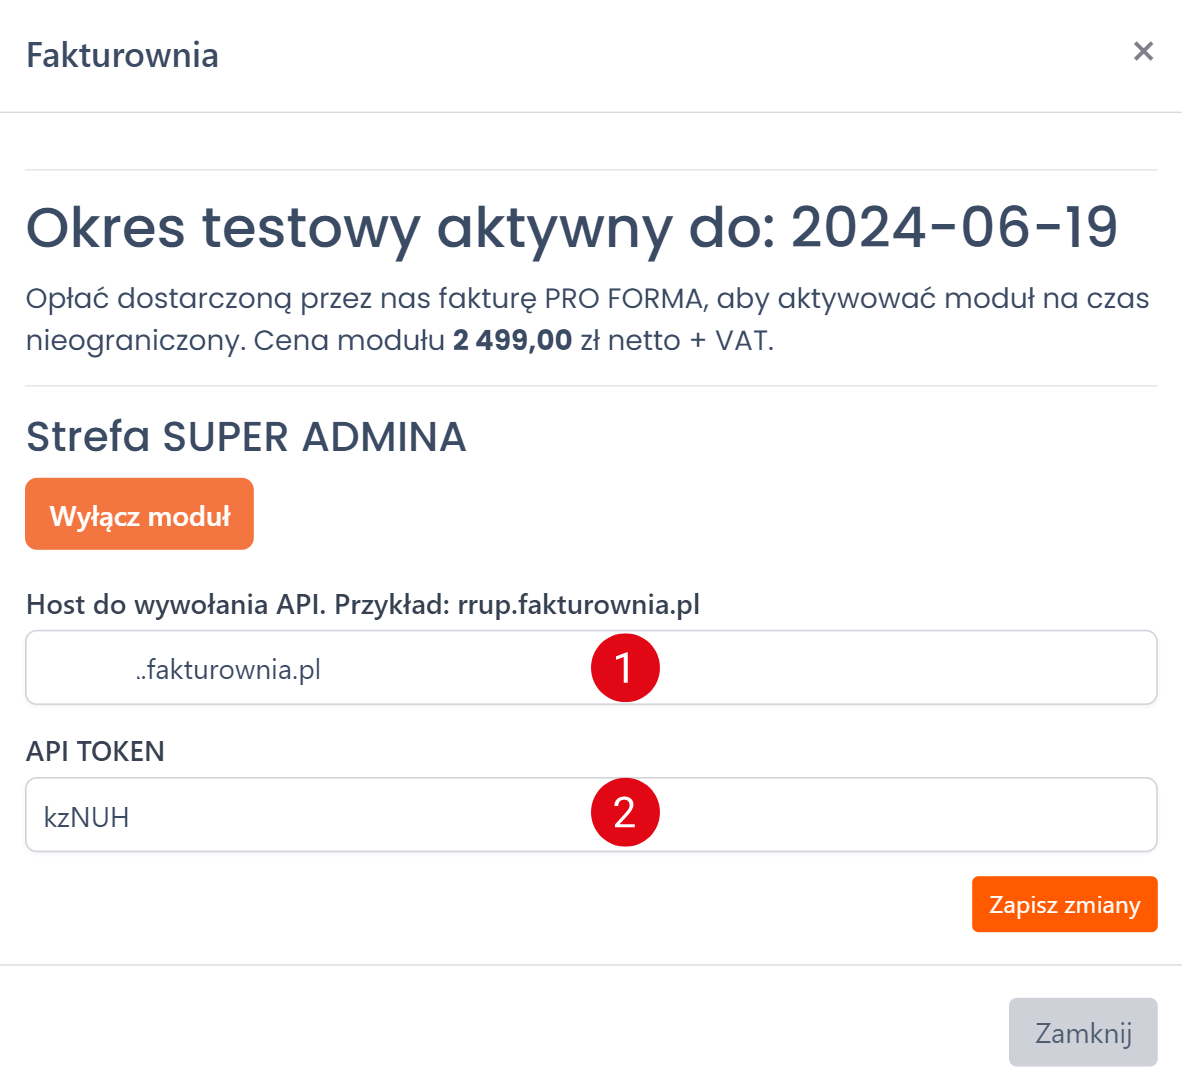Screen dimensions: 1182x1084
Task: Click the .fakturownia.pl text in host field
Action: (x=230, y=670)
